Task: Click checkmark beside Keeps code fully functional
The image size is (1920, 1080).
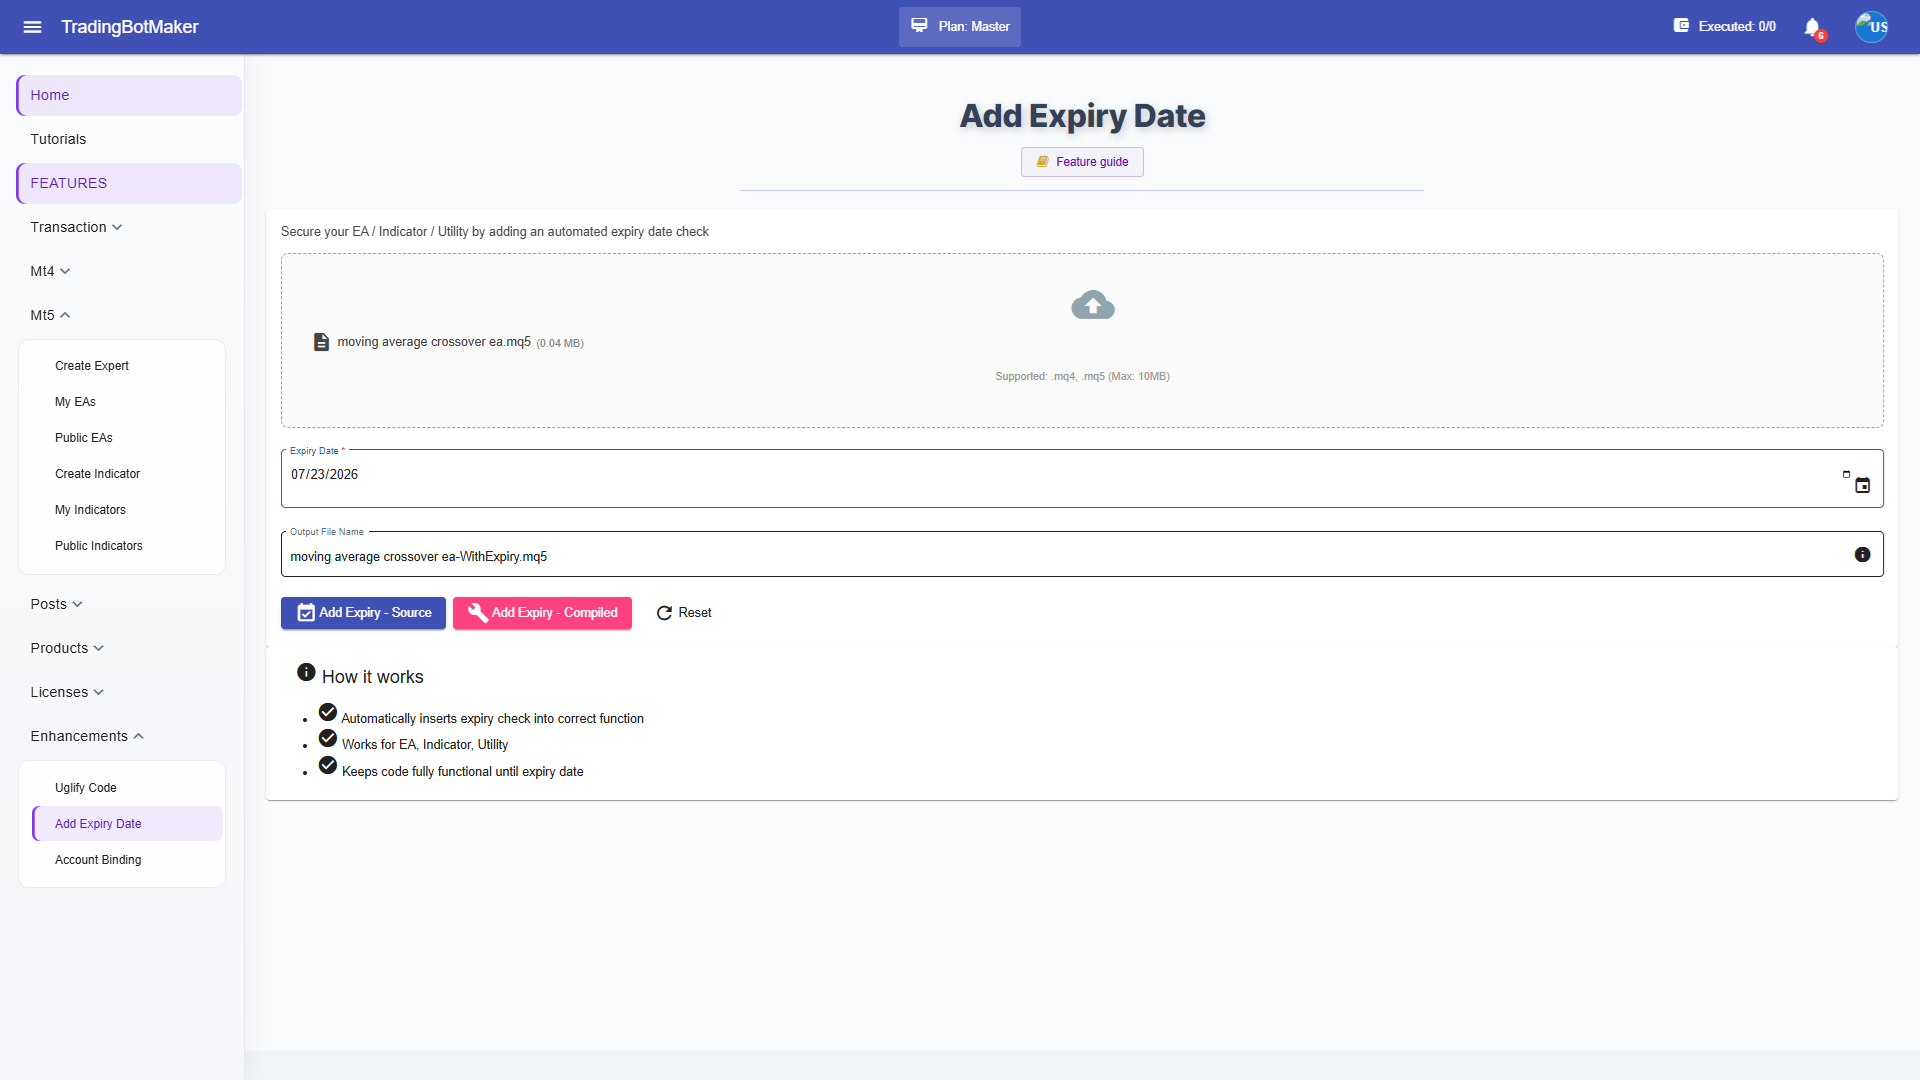Action: click(328, 765)
